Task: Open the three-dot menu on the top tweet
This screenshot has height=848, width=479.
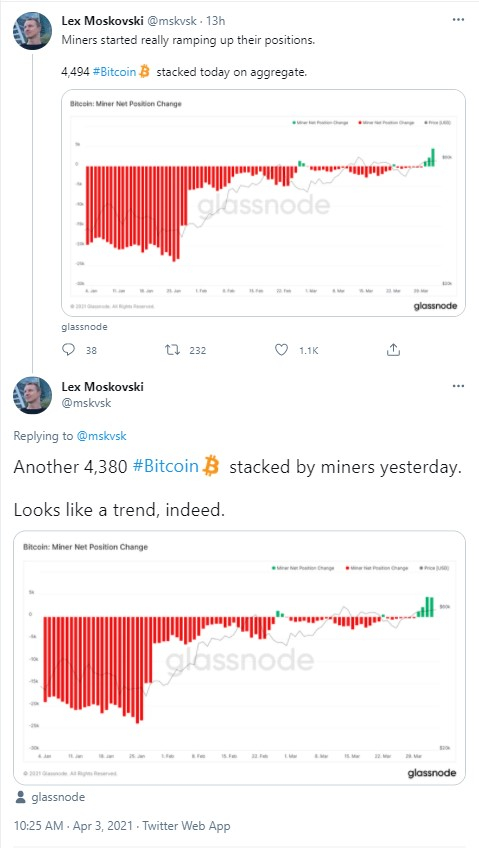Action: [458, 19]
